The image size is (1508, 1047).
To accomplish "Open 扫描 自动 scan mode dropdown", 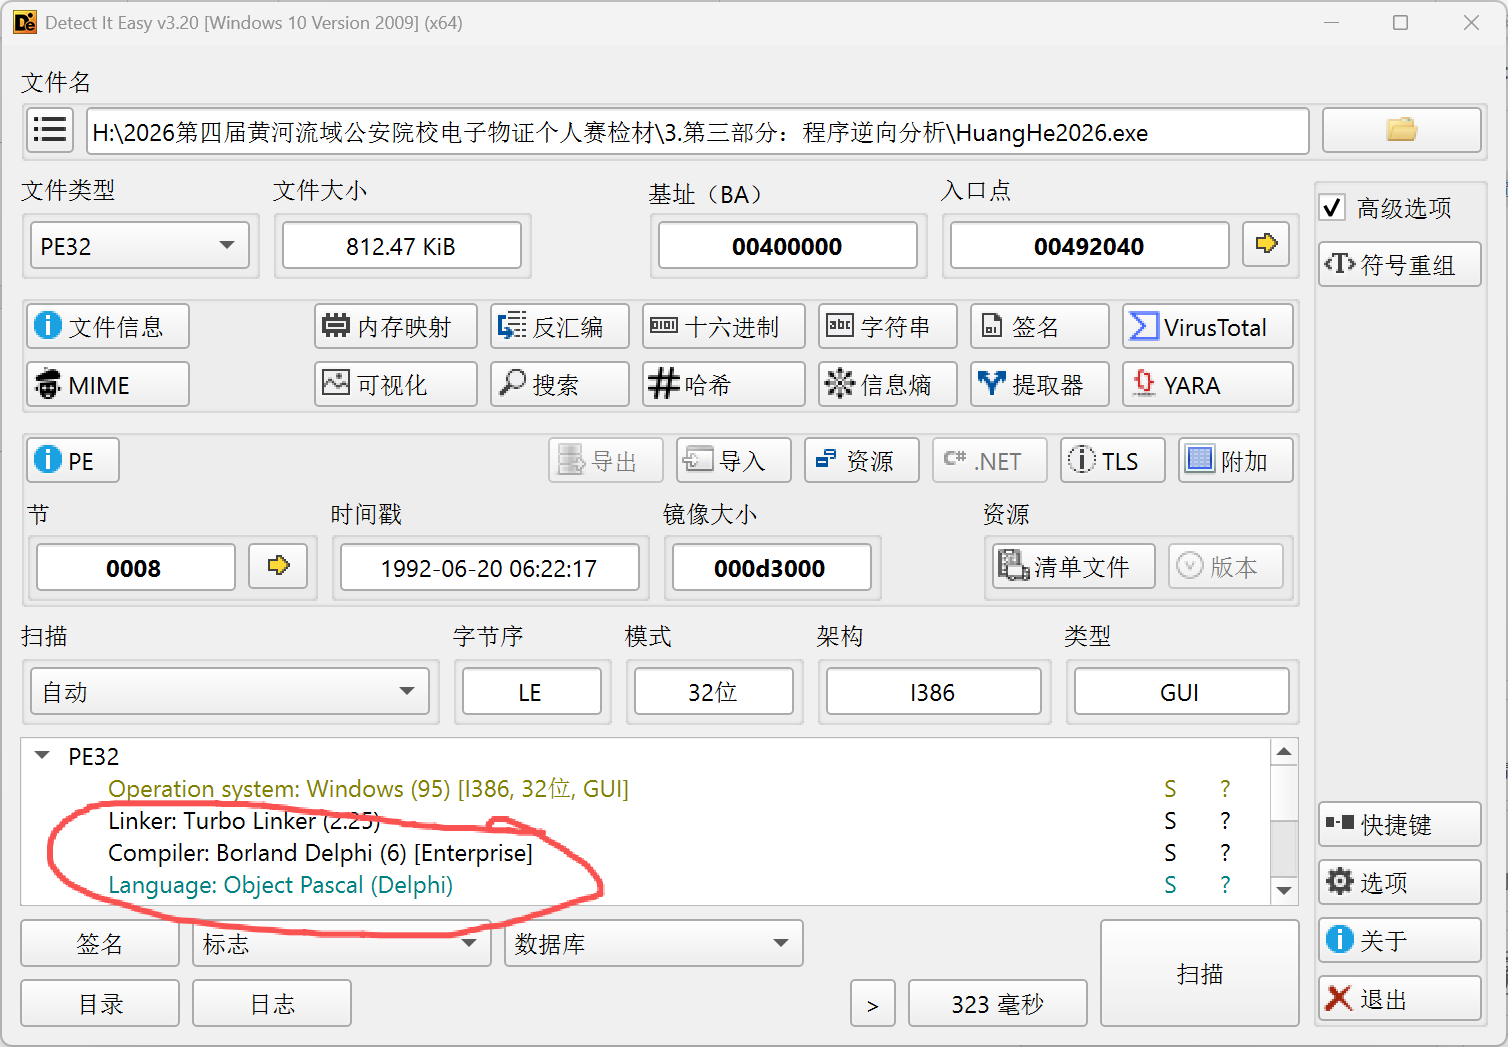I will pos(230,692).
